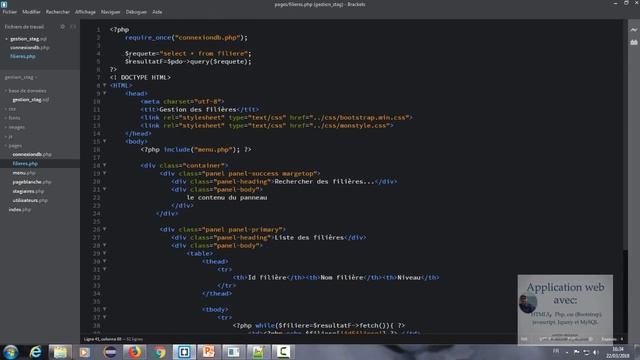Open the media player taskbar icon
This screenshot has width=640, height=360.
tap(84, 352)
